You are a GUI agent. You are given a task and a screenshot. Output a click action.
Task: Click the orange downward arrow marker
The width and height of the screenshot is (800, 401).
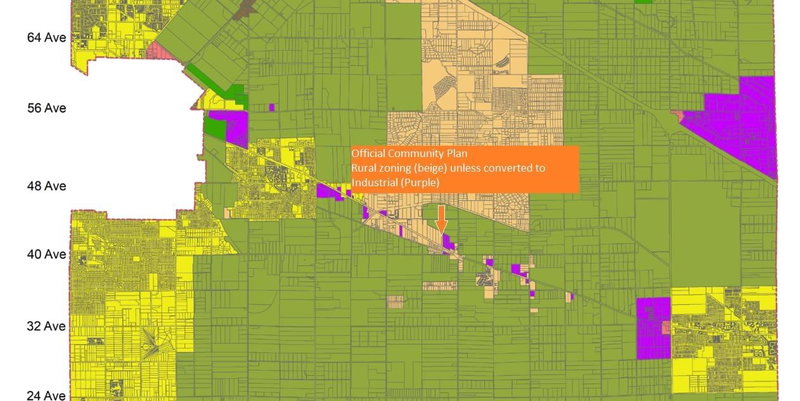point(442,219)
